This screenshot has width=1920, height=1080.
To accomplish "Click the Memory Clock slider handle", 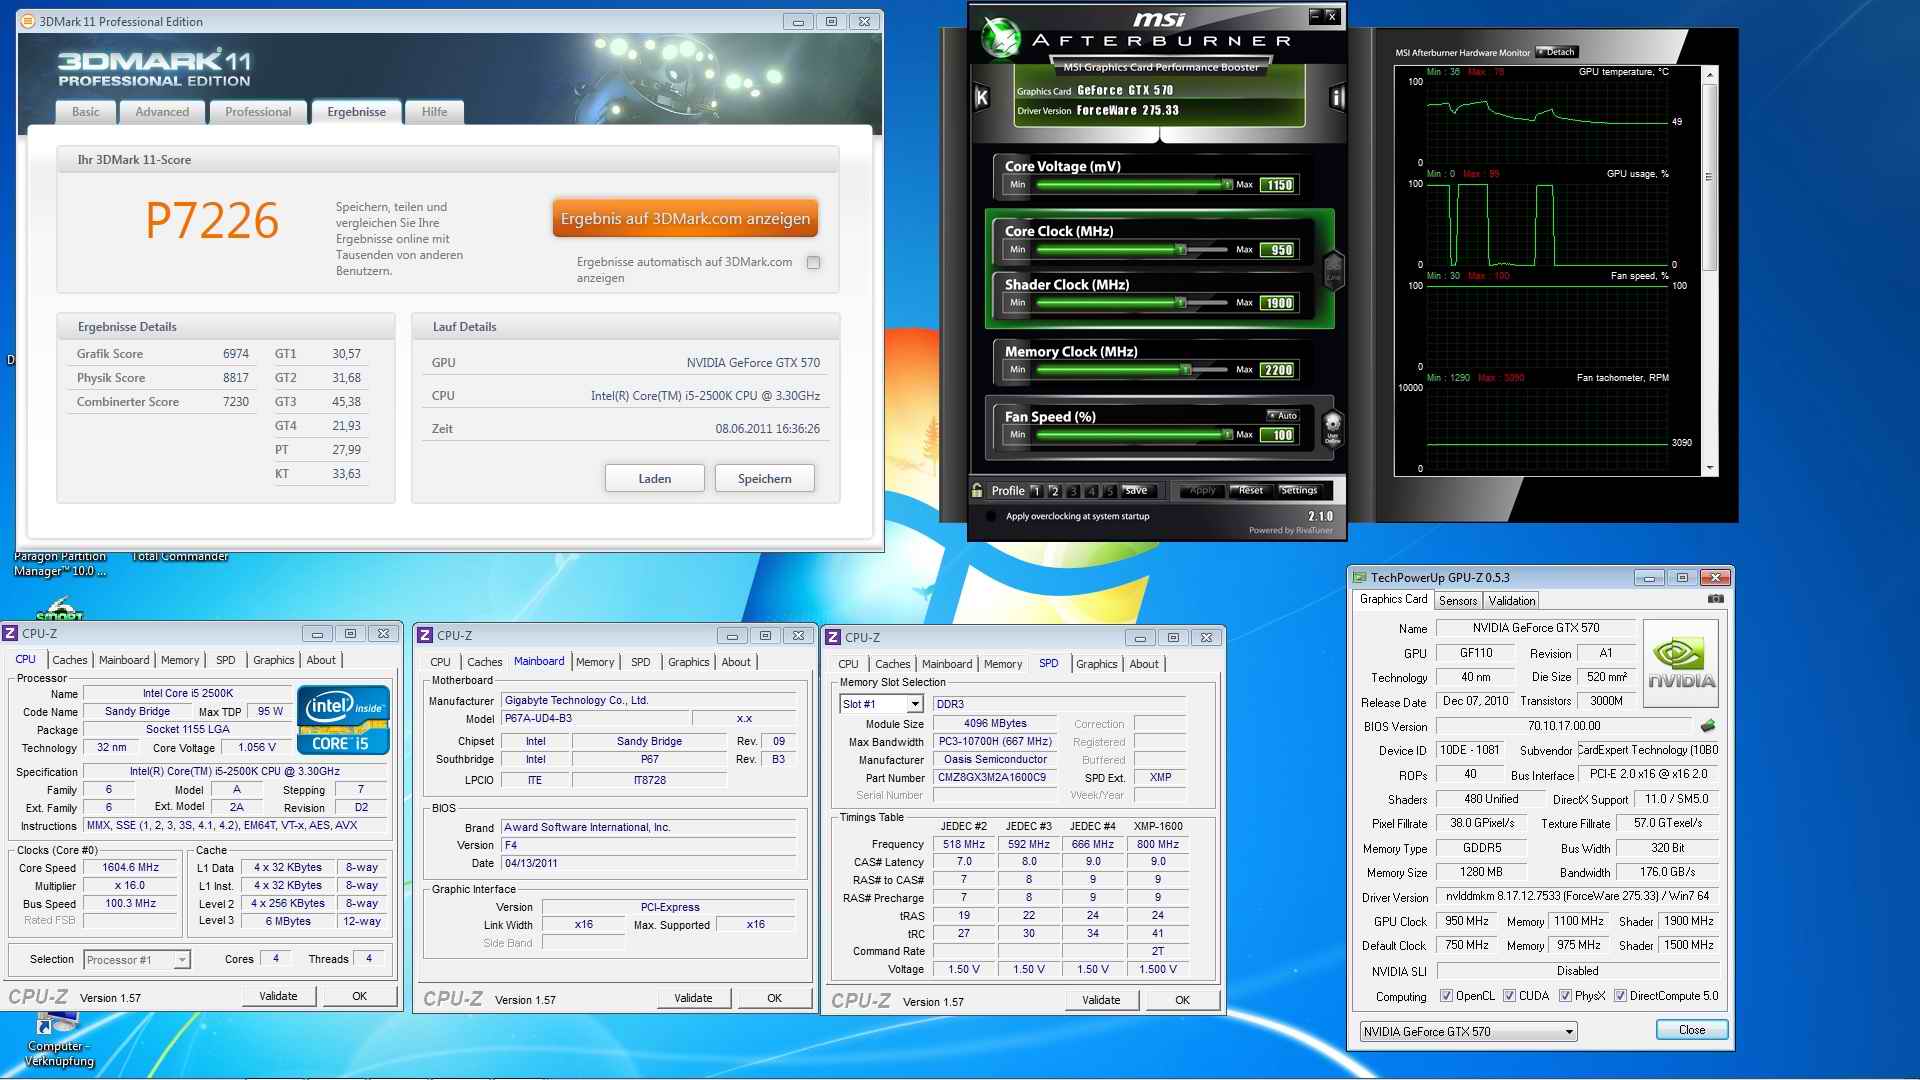I will click(1185, 370).
